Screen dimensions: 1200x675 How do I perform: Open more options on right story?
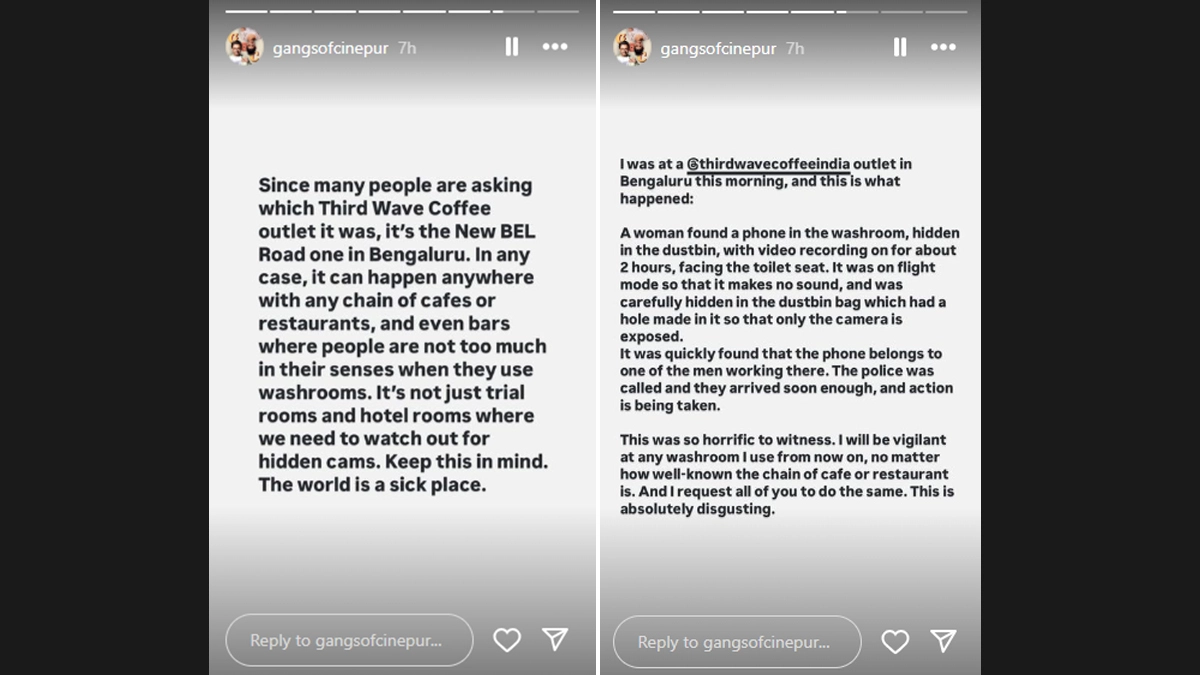tap(943, 47)
